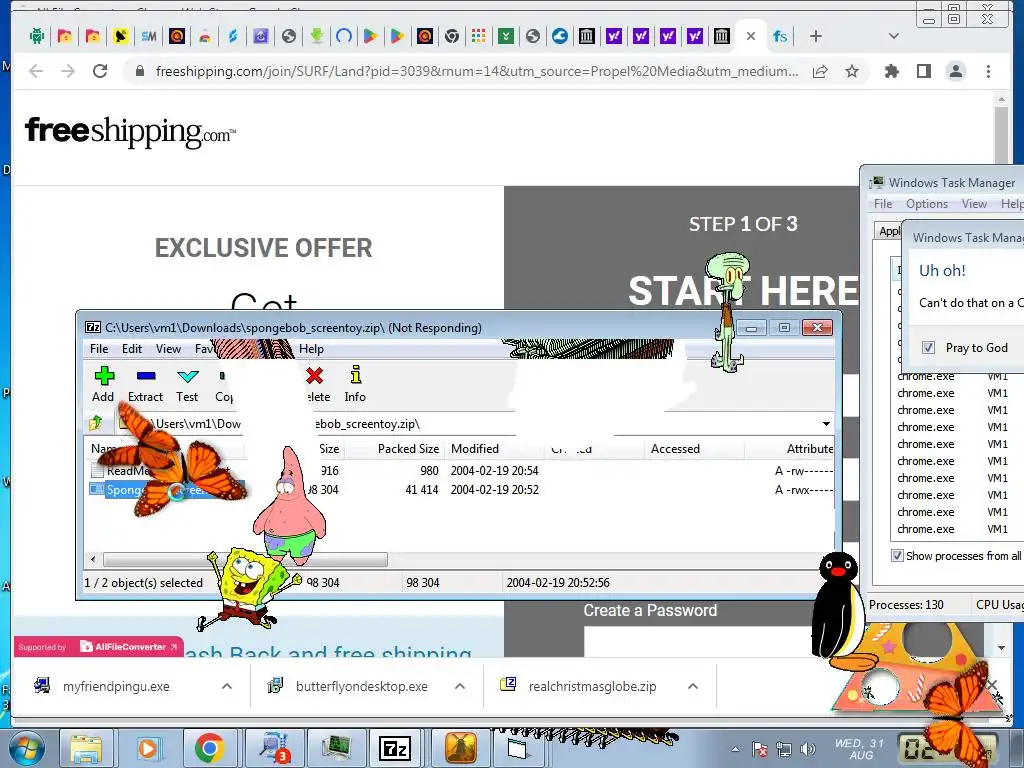Image resolution: width=1024 pixels, height=768 pixels.
Task: Switch to the SM tab
Action: coord(149,36)
